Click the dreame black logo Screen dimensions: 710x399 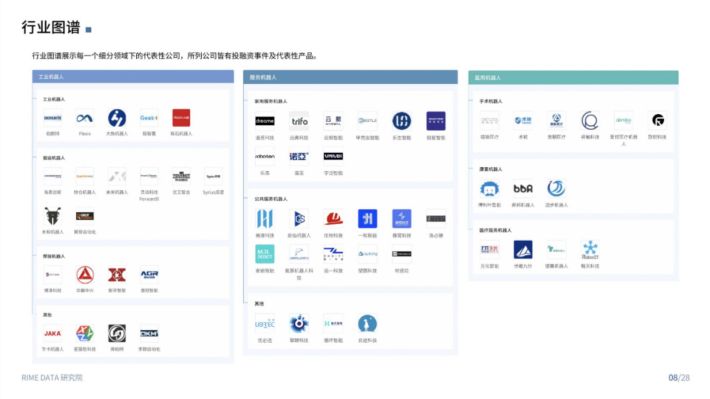point(265,121)
